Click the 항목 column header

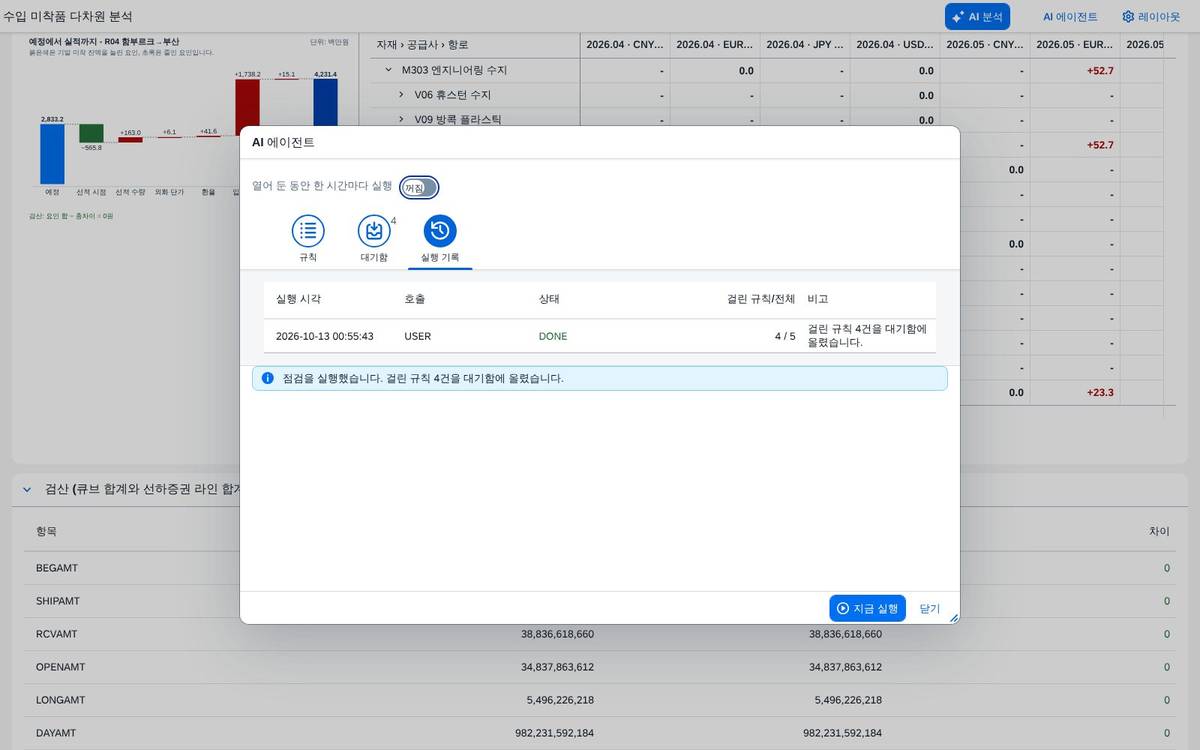[46, 532]
